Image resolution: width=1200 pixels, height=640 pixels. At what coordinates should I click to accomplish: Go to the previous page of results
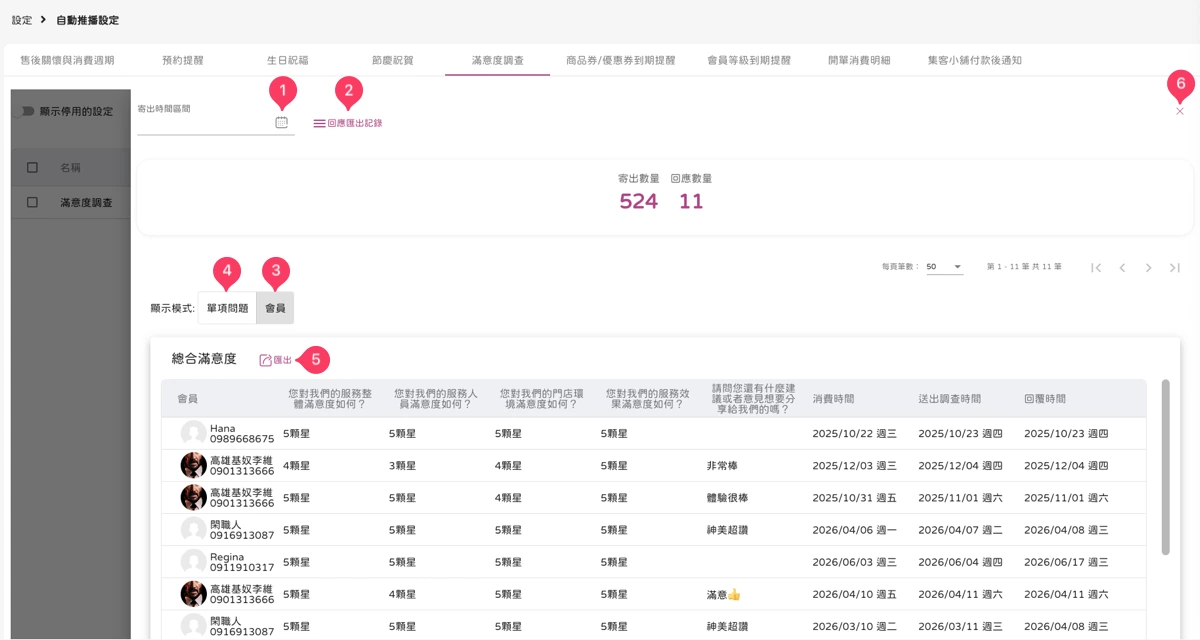point(1122,267)
